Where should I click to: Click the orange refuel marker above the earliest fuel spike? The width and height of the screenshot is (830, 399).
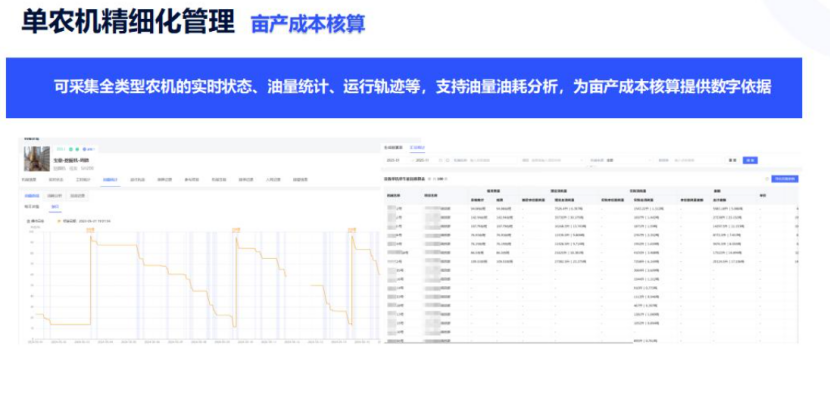coord(91,230)
